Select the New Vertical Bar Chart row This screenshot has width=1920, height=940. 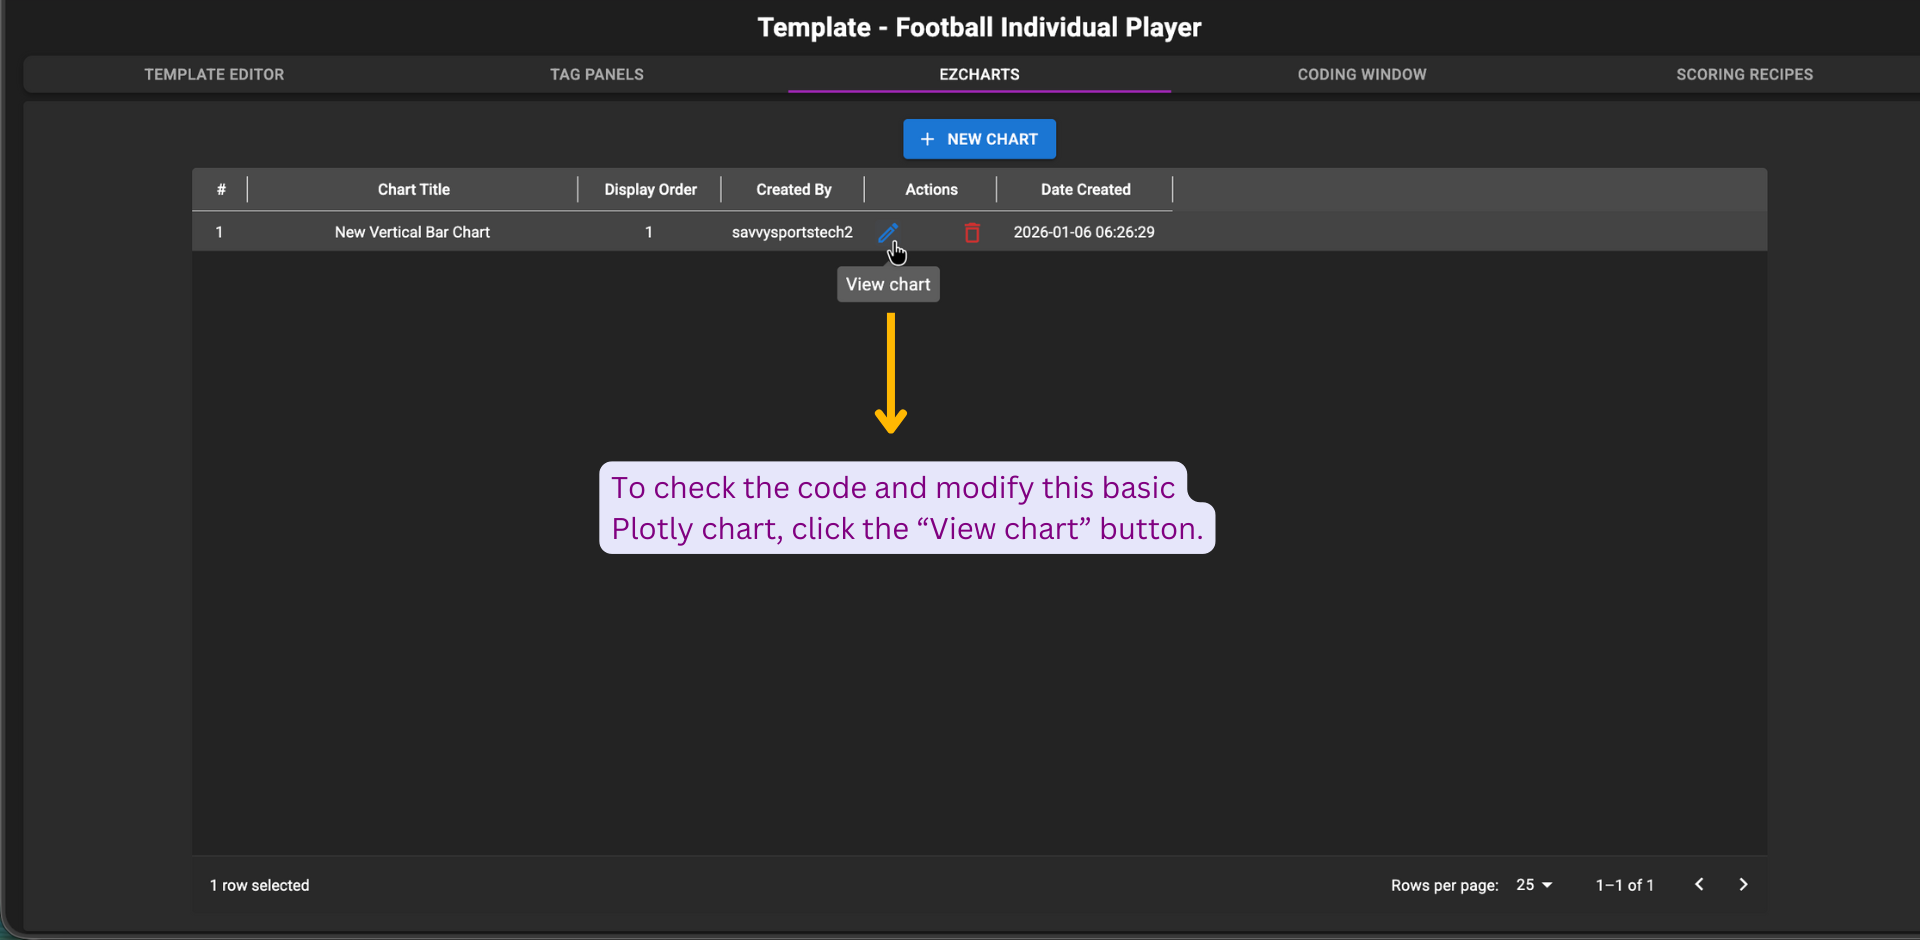coord(412,232)
